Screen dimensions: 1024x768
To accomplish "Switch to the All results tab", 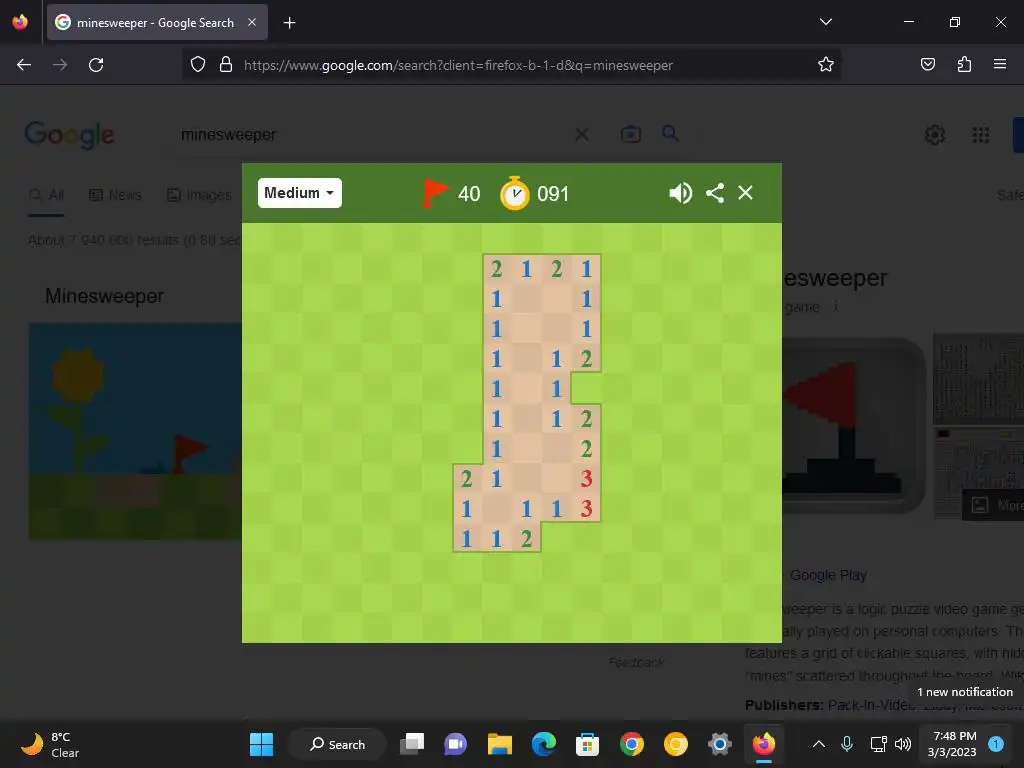I will coord(46,195).
